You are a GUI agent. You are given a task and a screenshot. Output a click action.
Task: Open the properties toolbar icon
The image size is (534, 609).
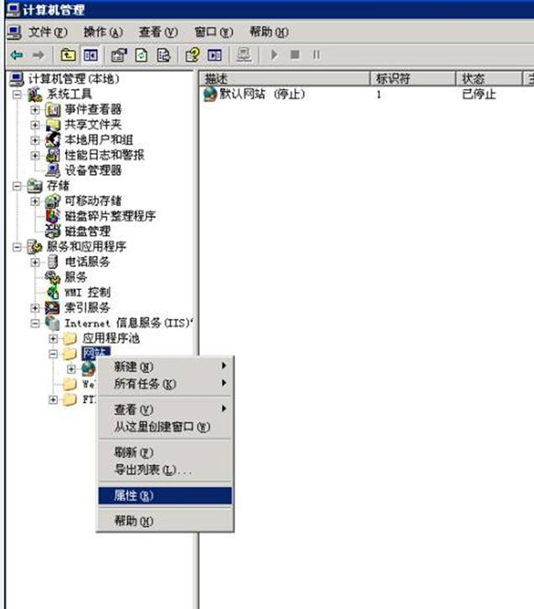pos(119,55)
